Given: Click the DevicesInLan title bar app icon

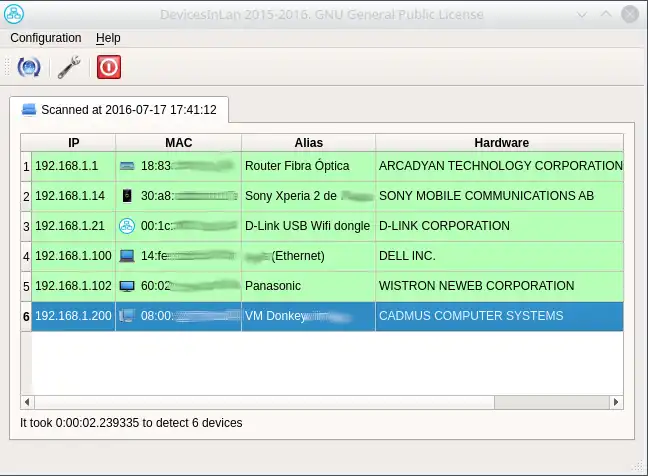Looking at the screenshot, I should pyautogui.click(x=14, y=14).
